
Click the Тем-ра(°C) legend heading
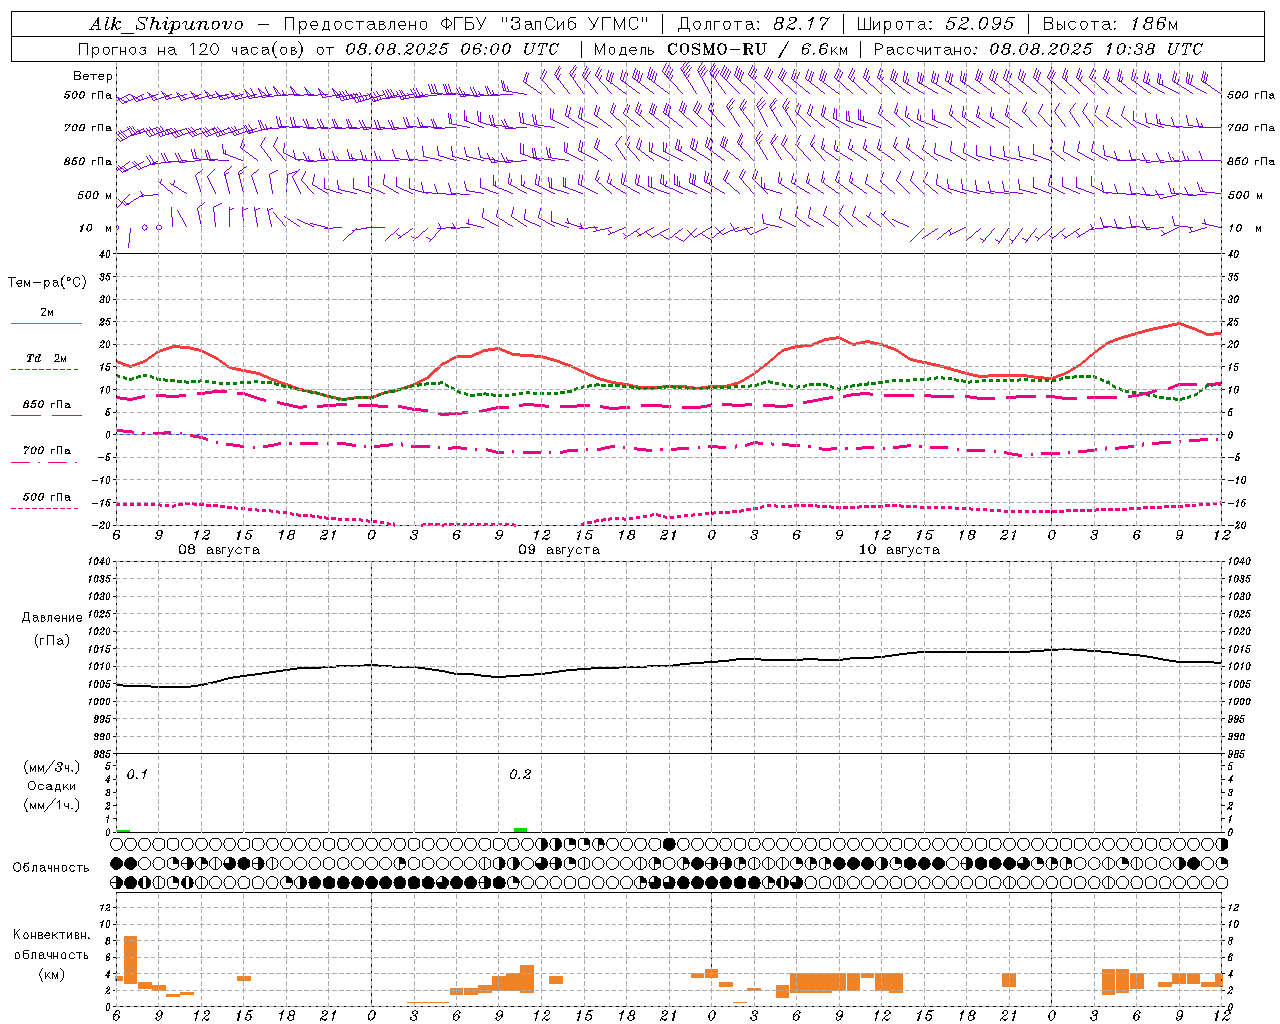click(47, 283)
